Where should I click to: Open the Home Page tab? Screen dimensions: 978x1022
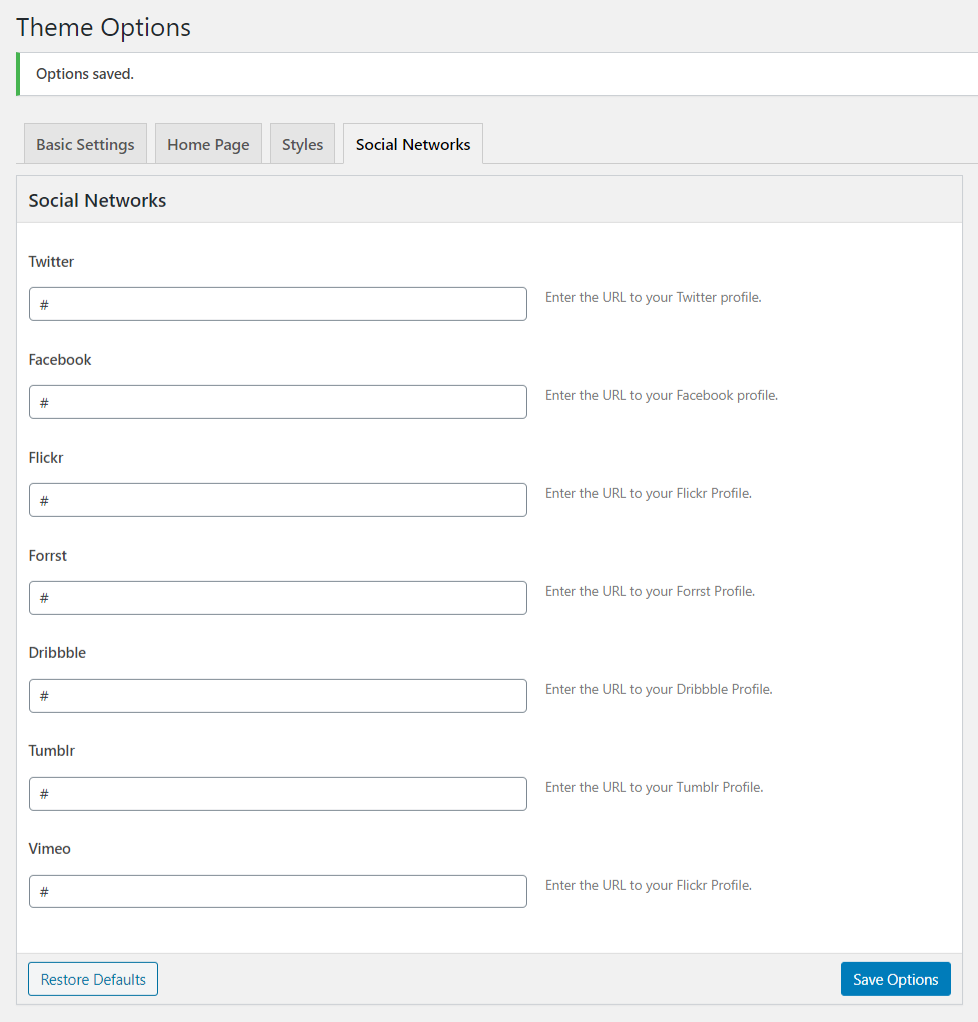click(208, 144)
